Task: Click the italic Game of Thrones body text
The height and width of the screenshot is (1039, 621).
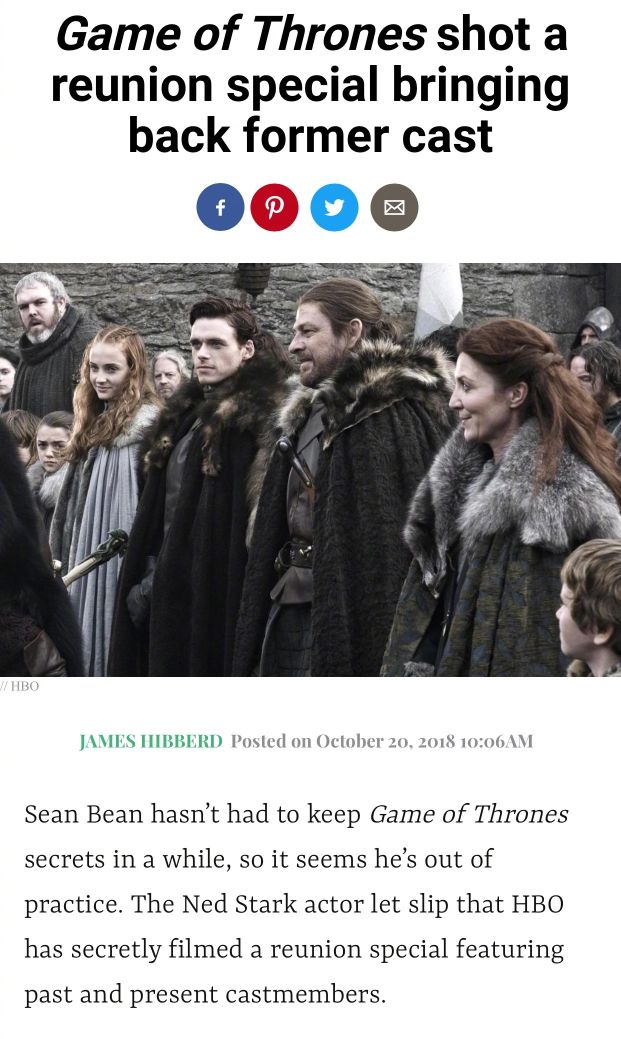Action: [469, 814]
